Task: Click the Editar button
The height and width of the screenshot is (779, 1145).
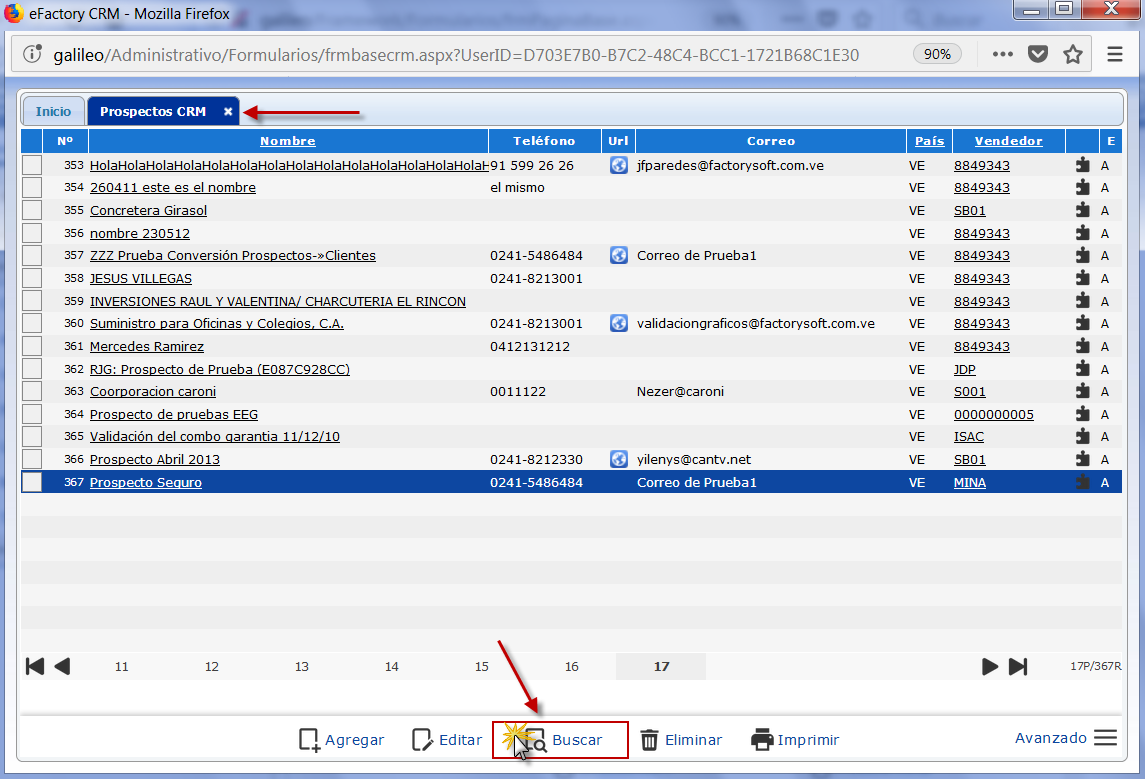Action: coord(447,740)
